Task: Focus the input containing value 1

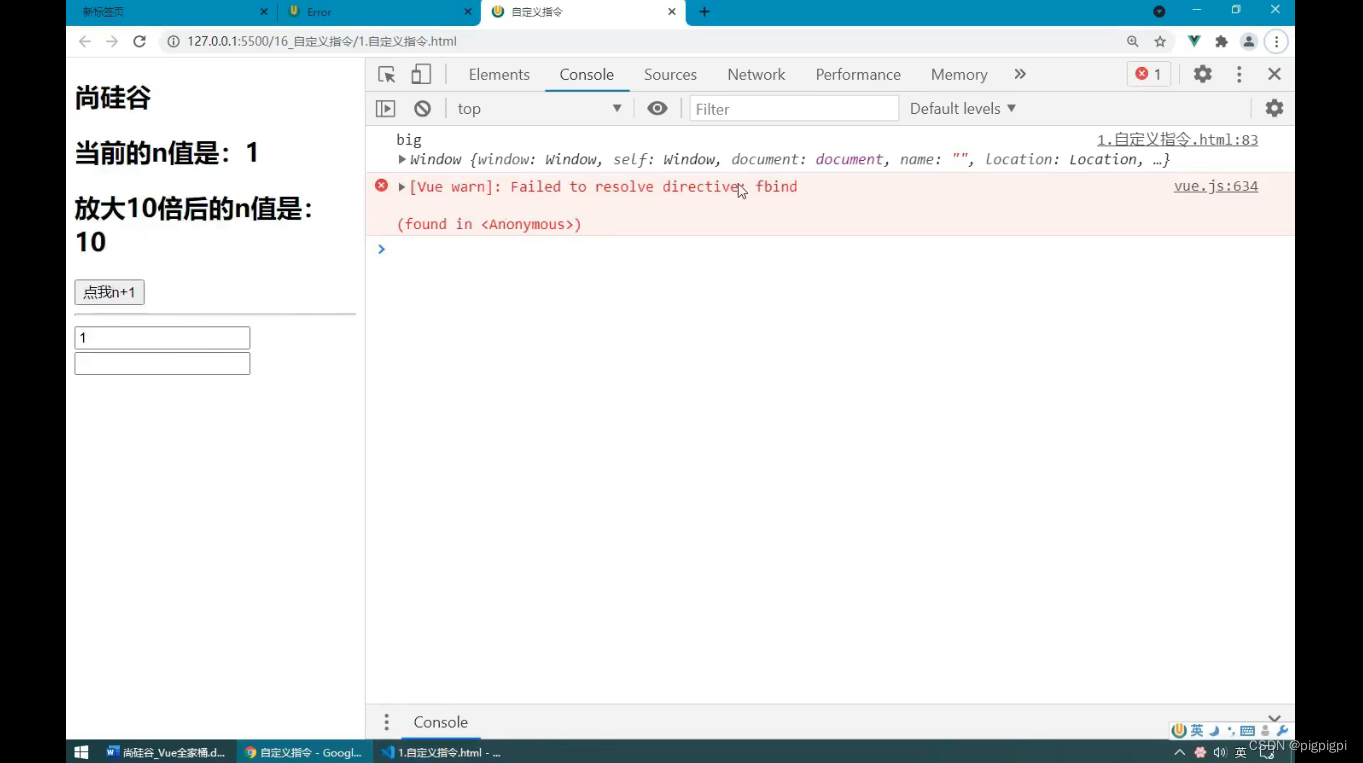Action: click(162, 338)
